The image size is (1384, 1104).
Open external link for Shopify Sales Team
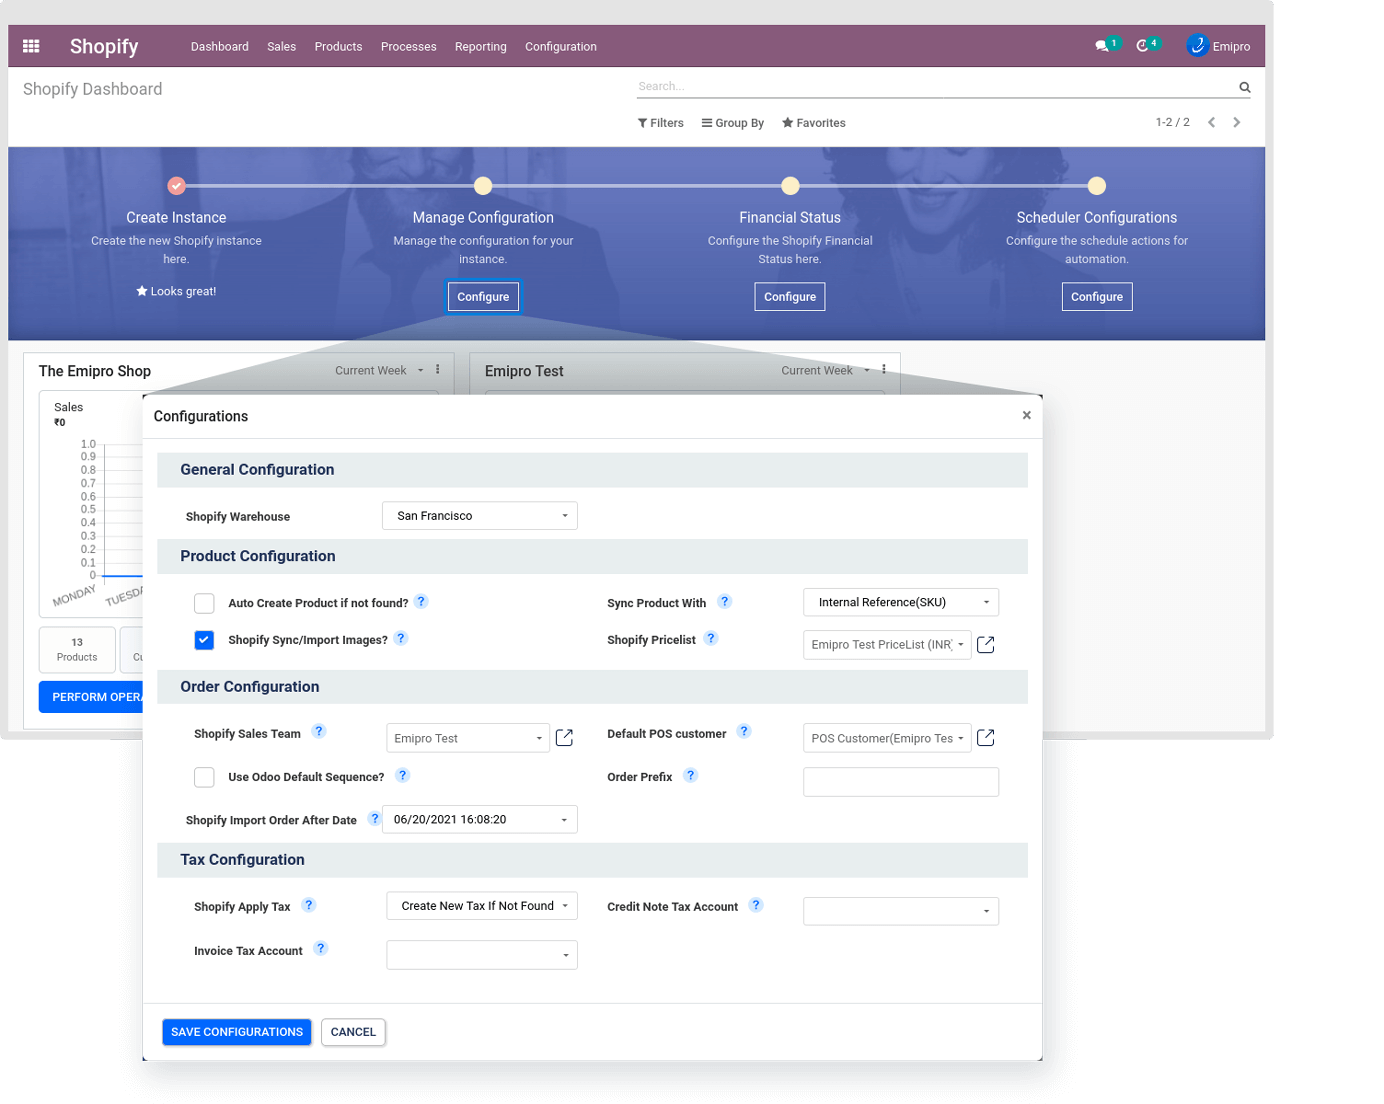564,738
